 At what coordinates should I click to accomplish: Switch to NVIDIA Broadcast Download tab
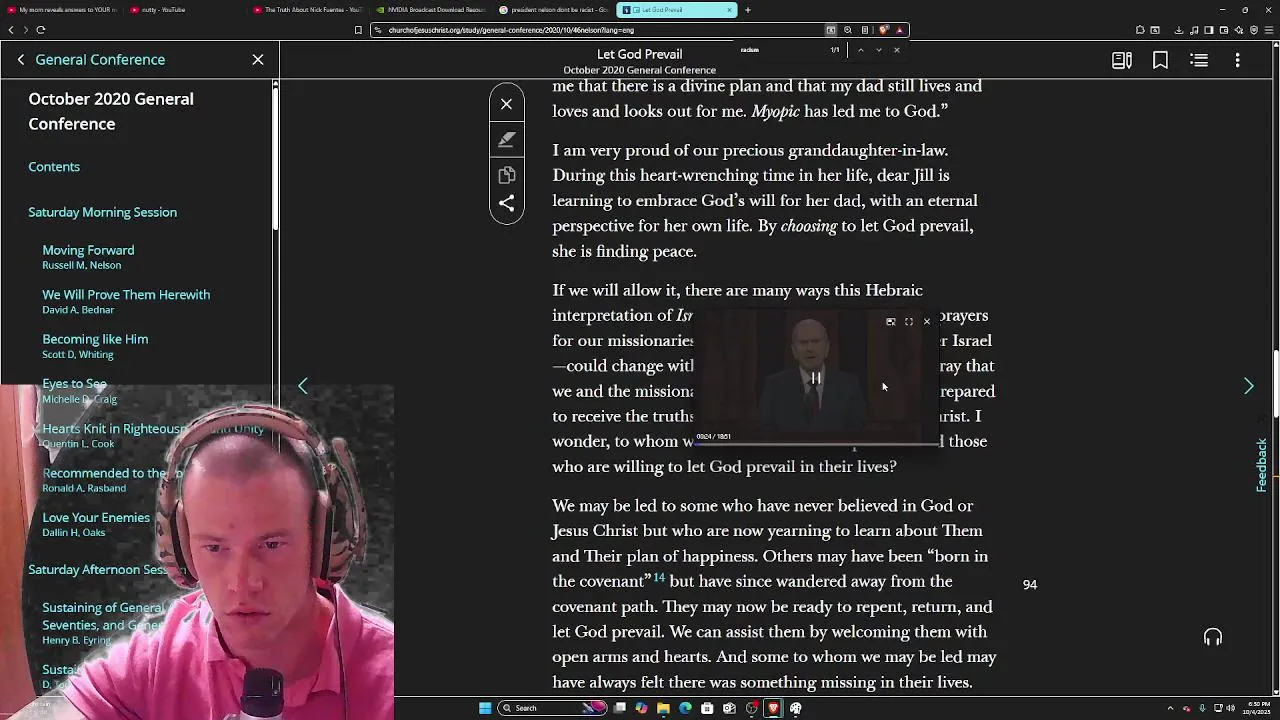point(430,10)
